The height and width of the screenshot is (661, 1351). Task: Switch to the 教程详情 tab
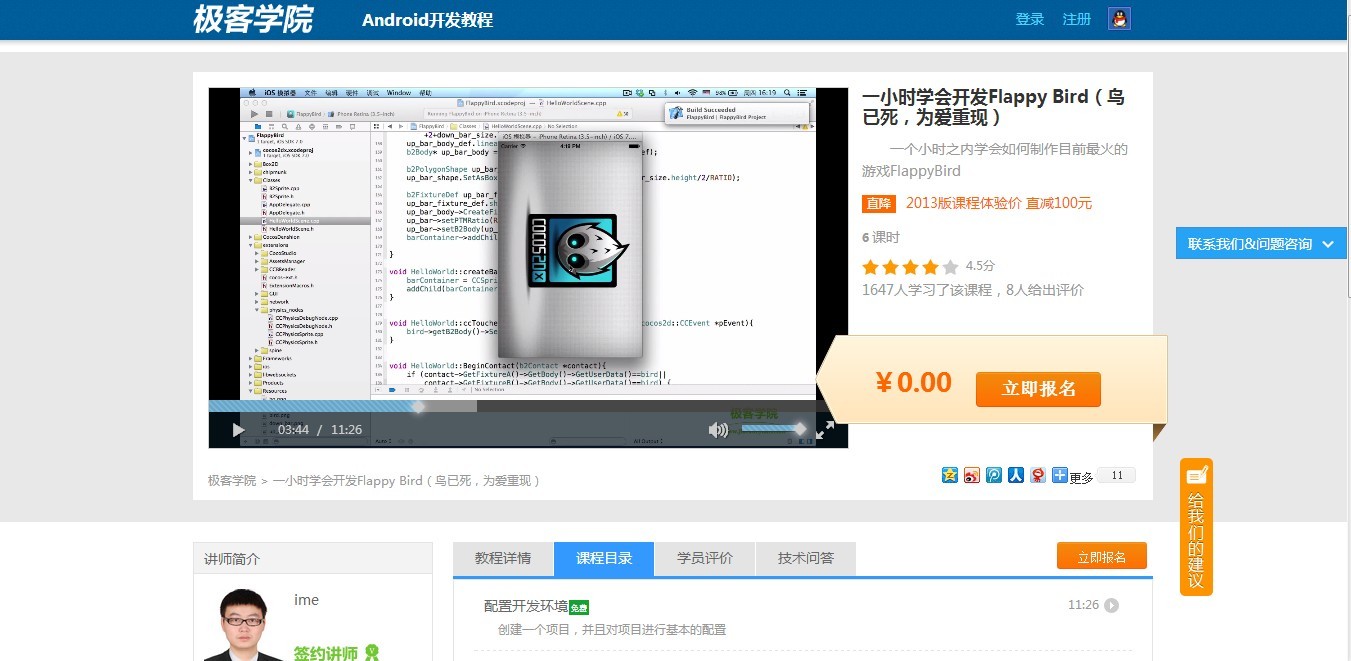pos(503,558)
